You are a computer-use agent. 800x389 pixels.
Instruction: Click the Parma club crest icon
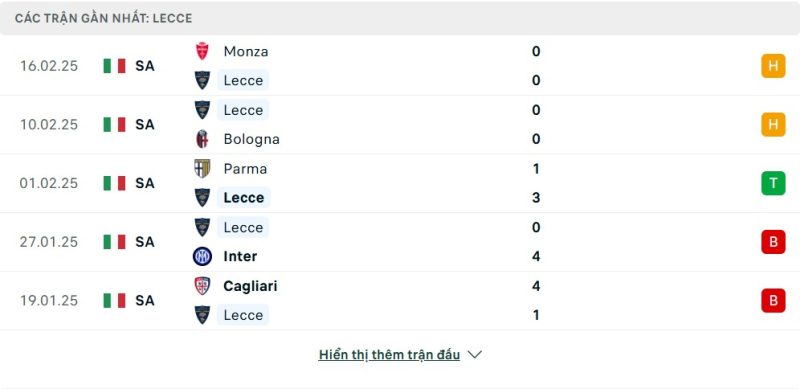(x=202, y=168)
